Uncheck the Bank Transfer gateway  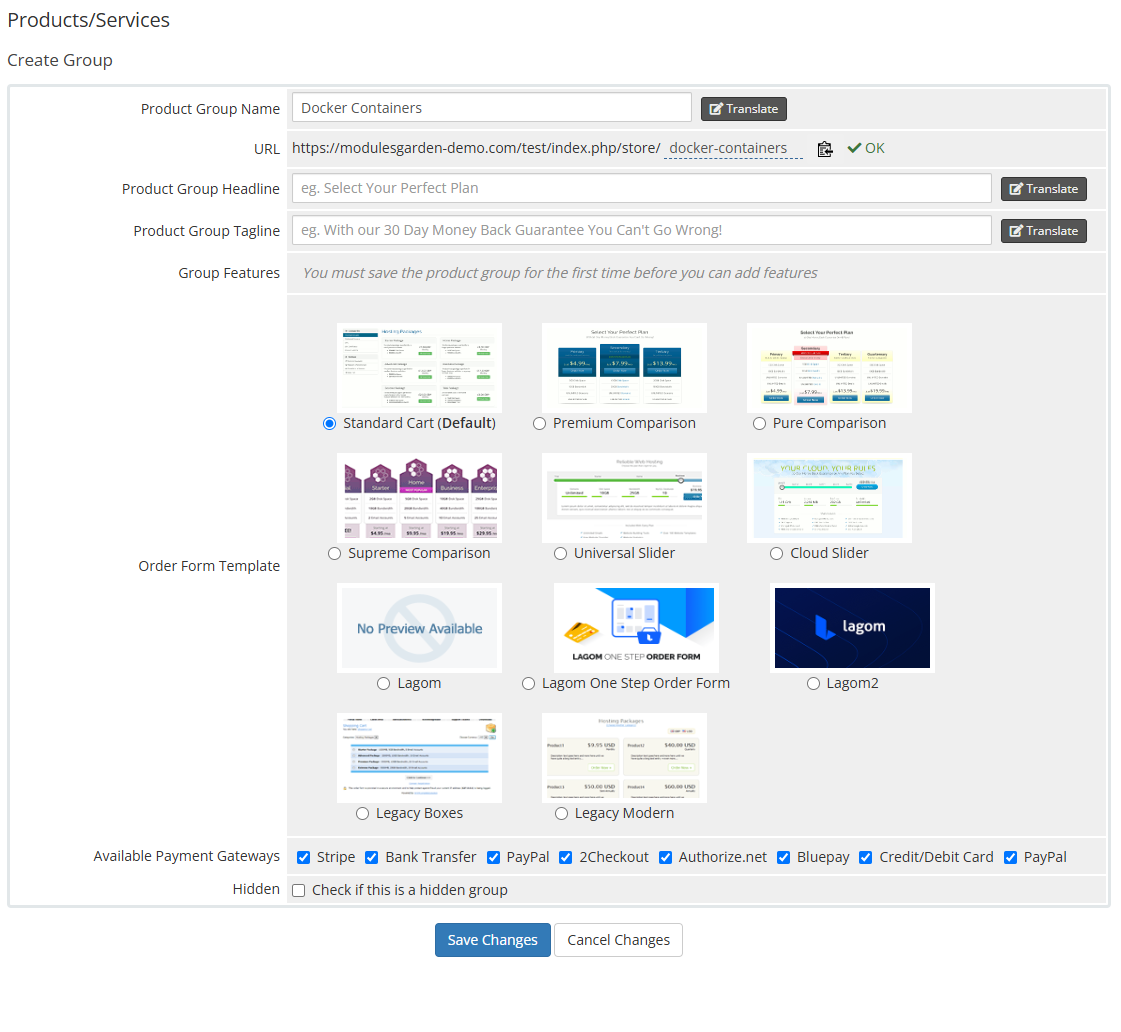(x=372, y=858)
